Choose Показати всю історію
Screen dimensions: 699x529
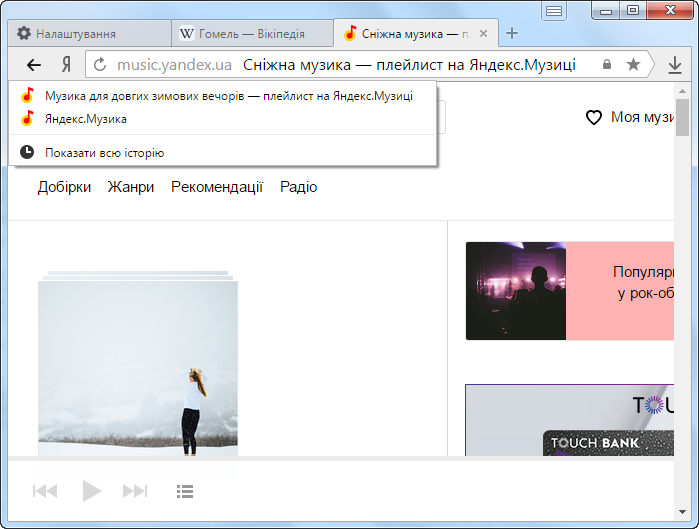(222, 153)
